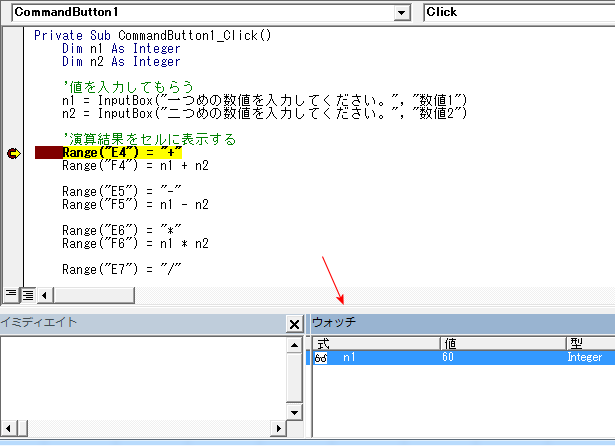
Task: Click the Procedure View button
Action: [x=11, y=294]
